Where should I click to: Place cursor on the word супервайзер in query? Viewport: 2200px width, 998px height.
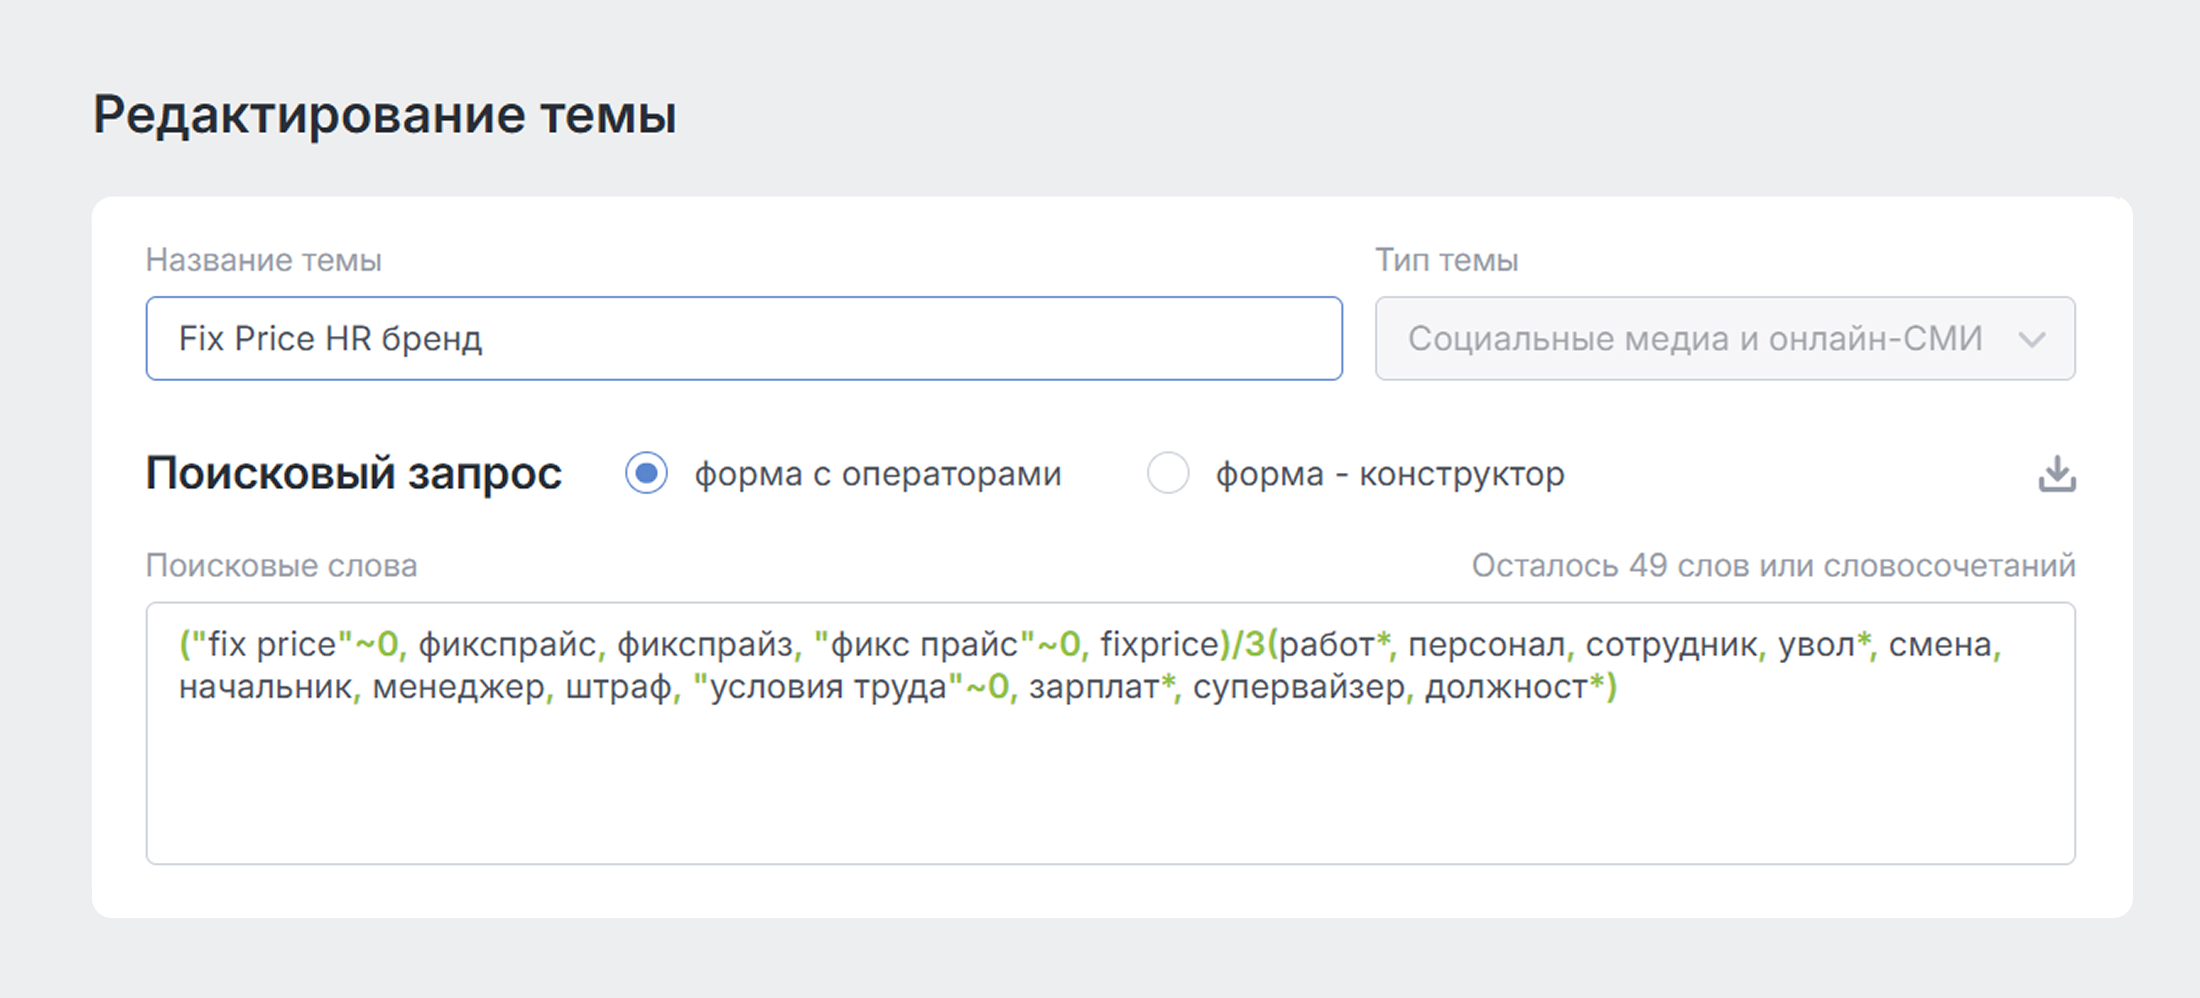coord(1298,688)
